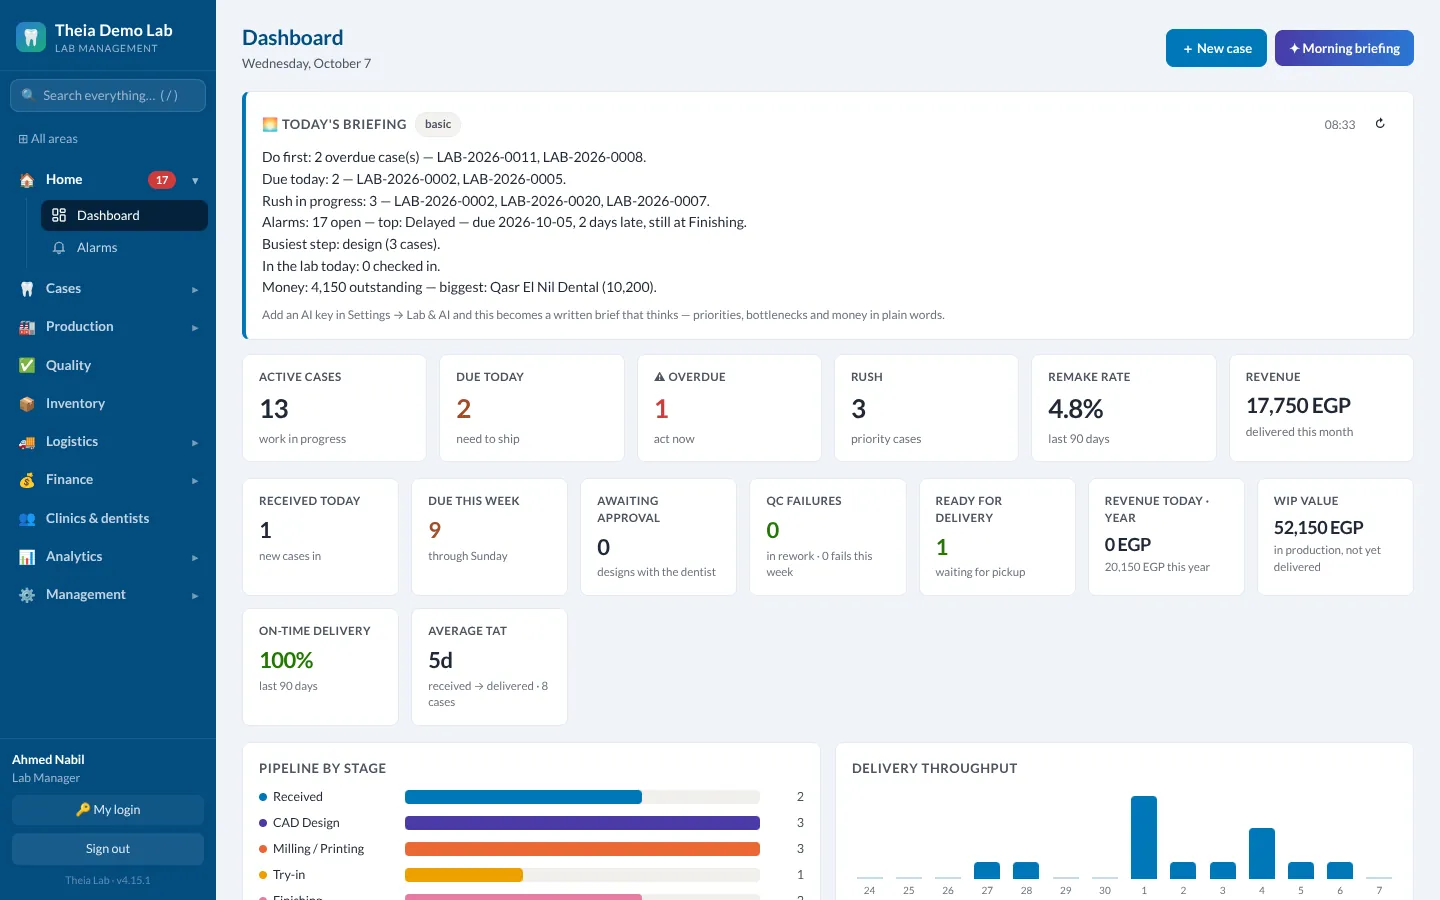Screen dimensions: 1440x900
Task: Click the My login button
Action: pos(108,810)
